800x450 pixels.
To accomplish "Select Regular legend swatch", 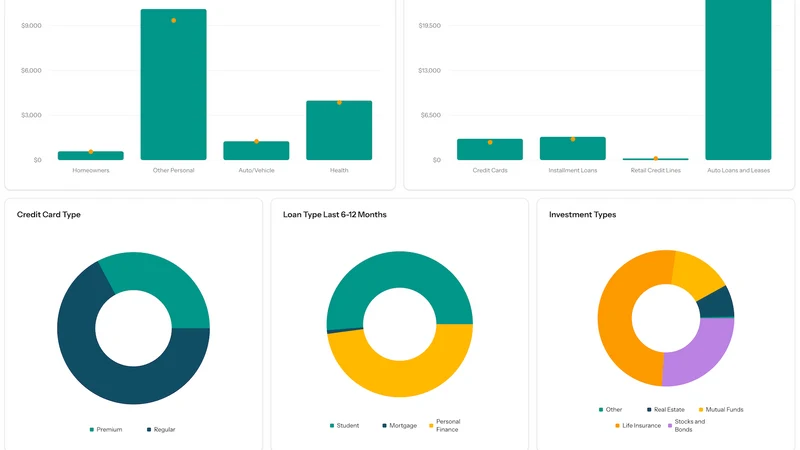I will click(x=149, y=430).
